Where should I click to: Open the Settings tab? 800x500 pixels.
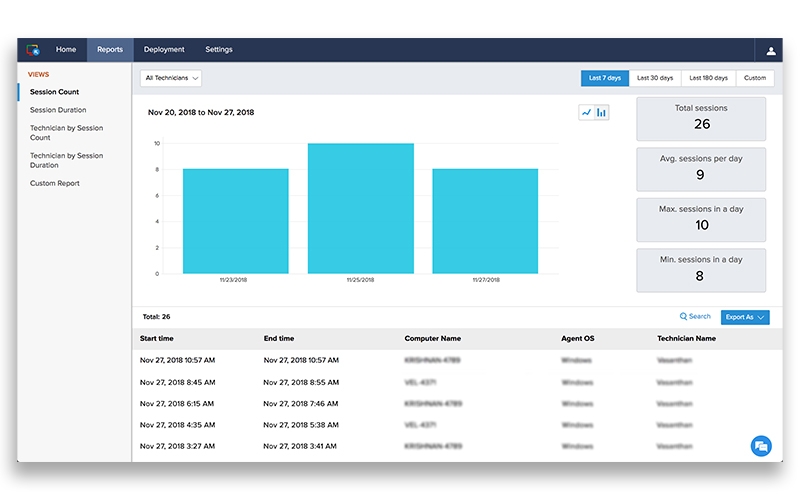[219, 50]
